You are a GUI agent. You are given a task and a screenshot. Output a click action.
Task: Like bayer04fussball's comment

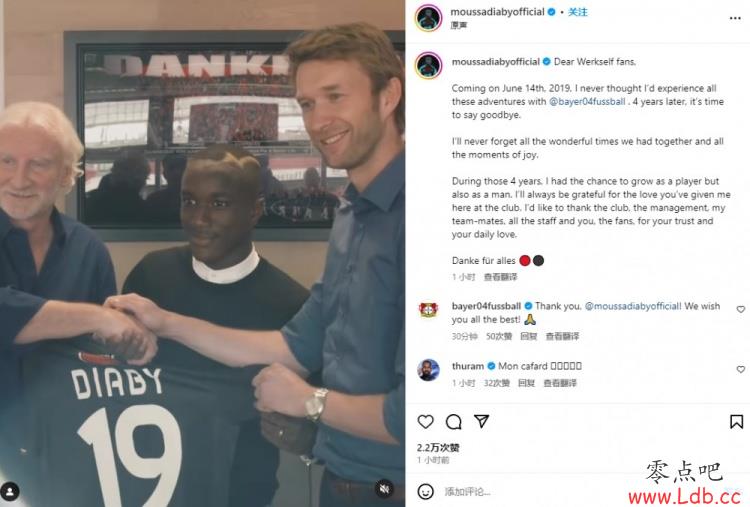click(x=740, y=309)
